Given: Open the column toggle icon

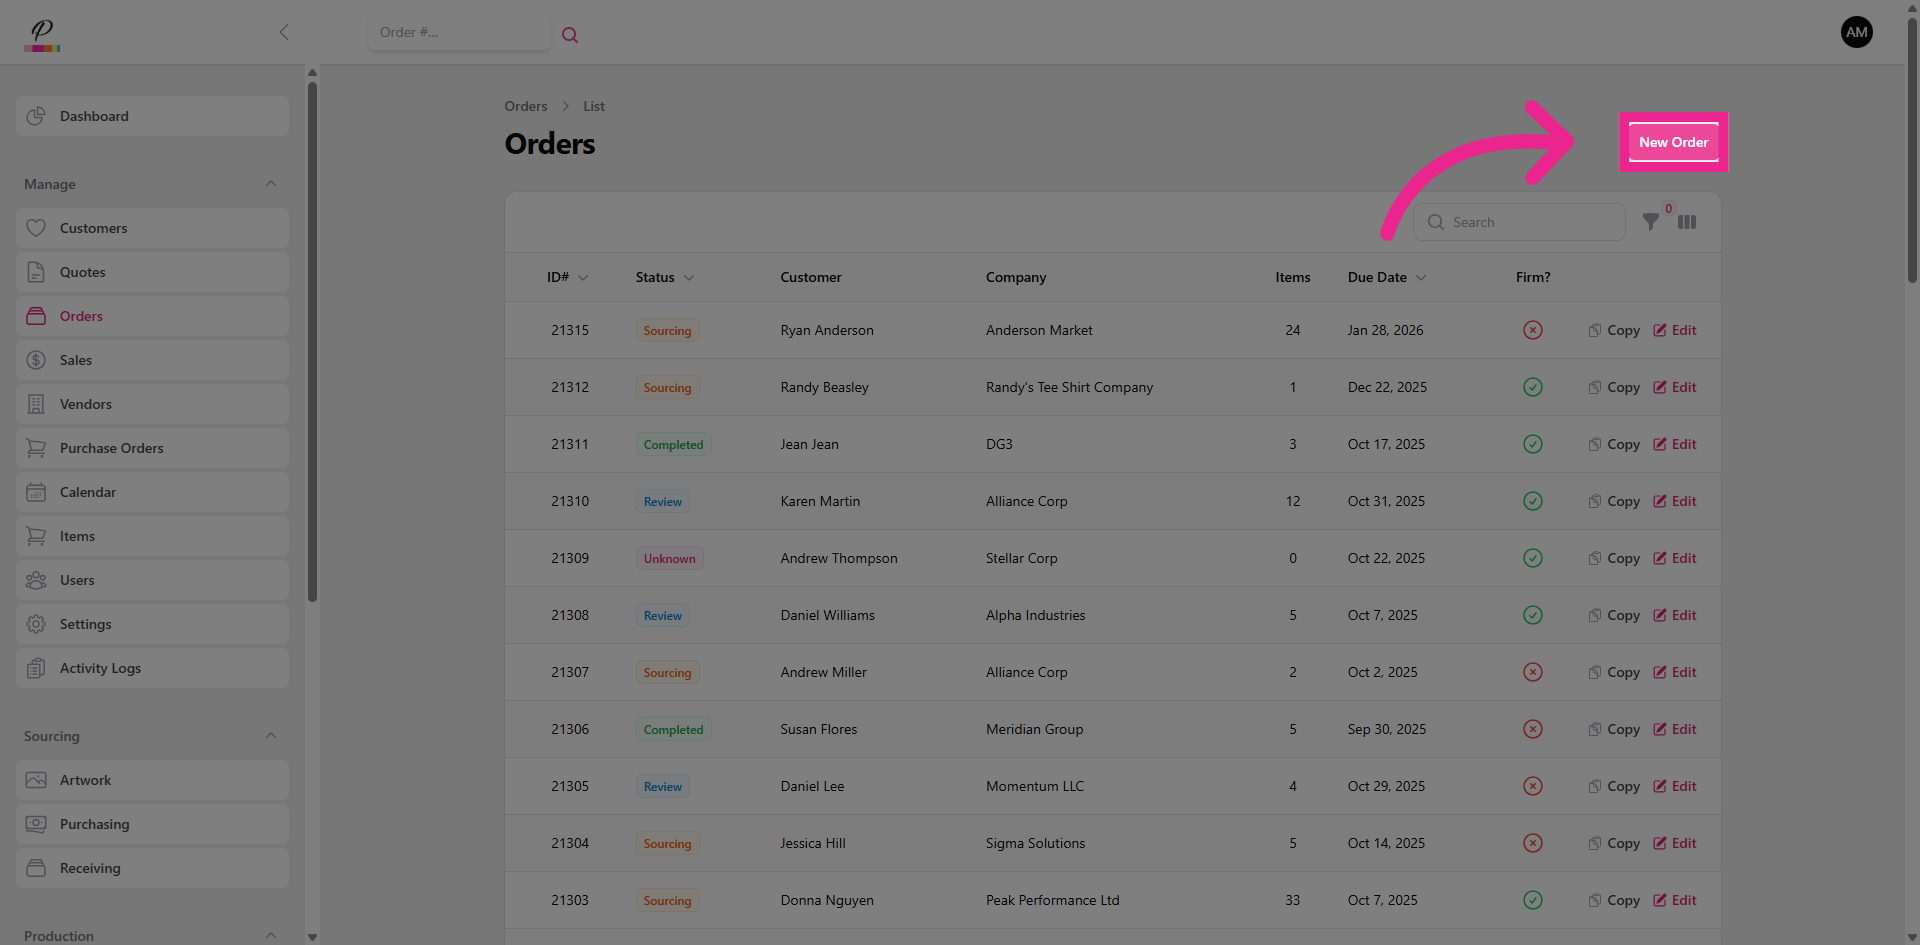Looking at the screenshot, I should pos(1687,222).
